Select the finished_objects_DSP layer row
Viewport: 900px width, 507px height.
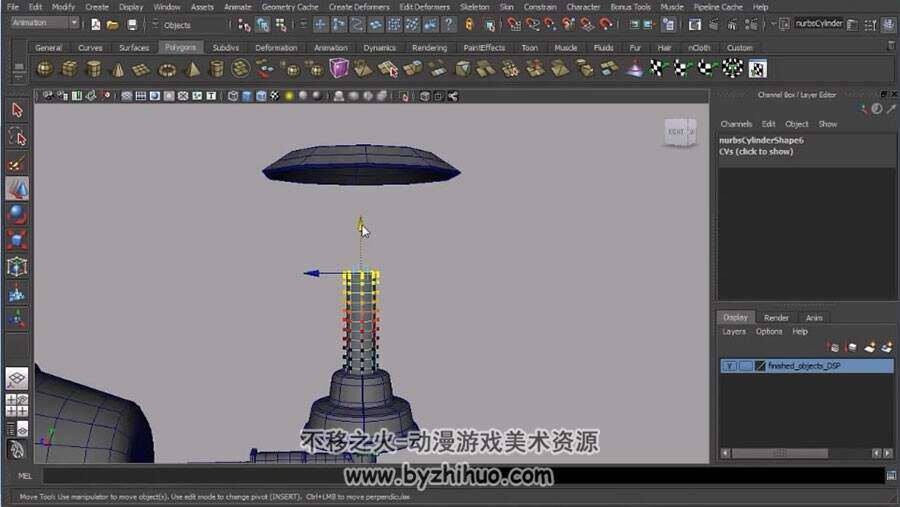coord(806,366)
